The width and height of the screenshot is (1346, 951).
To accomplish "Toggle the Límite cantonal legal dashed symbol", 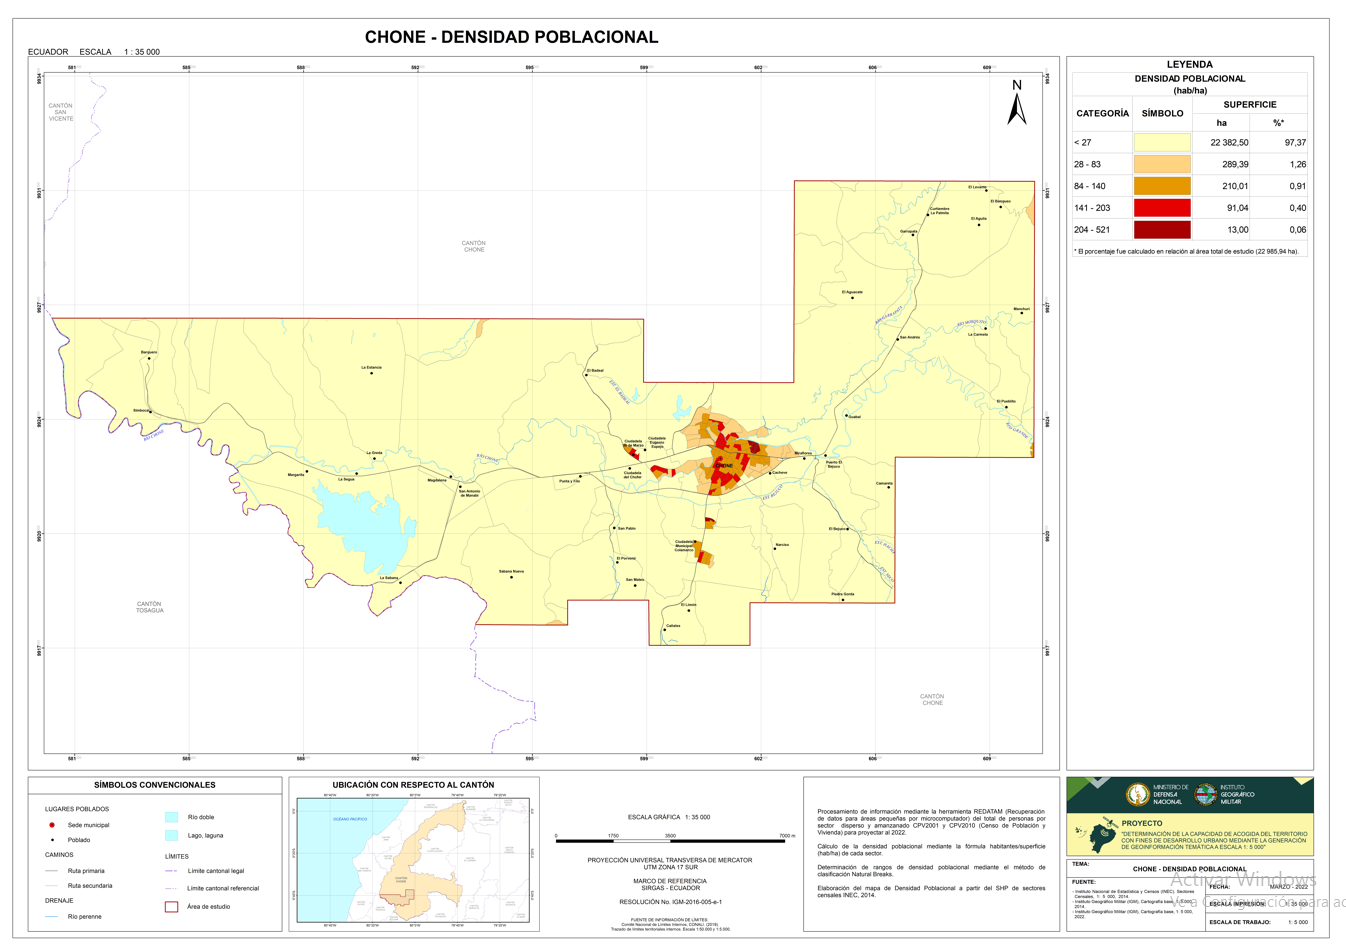I will point(171,870).
